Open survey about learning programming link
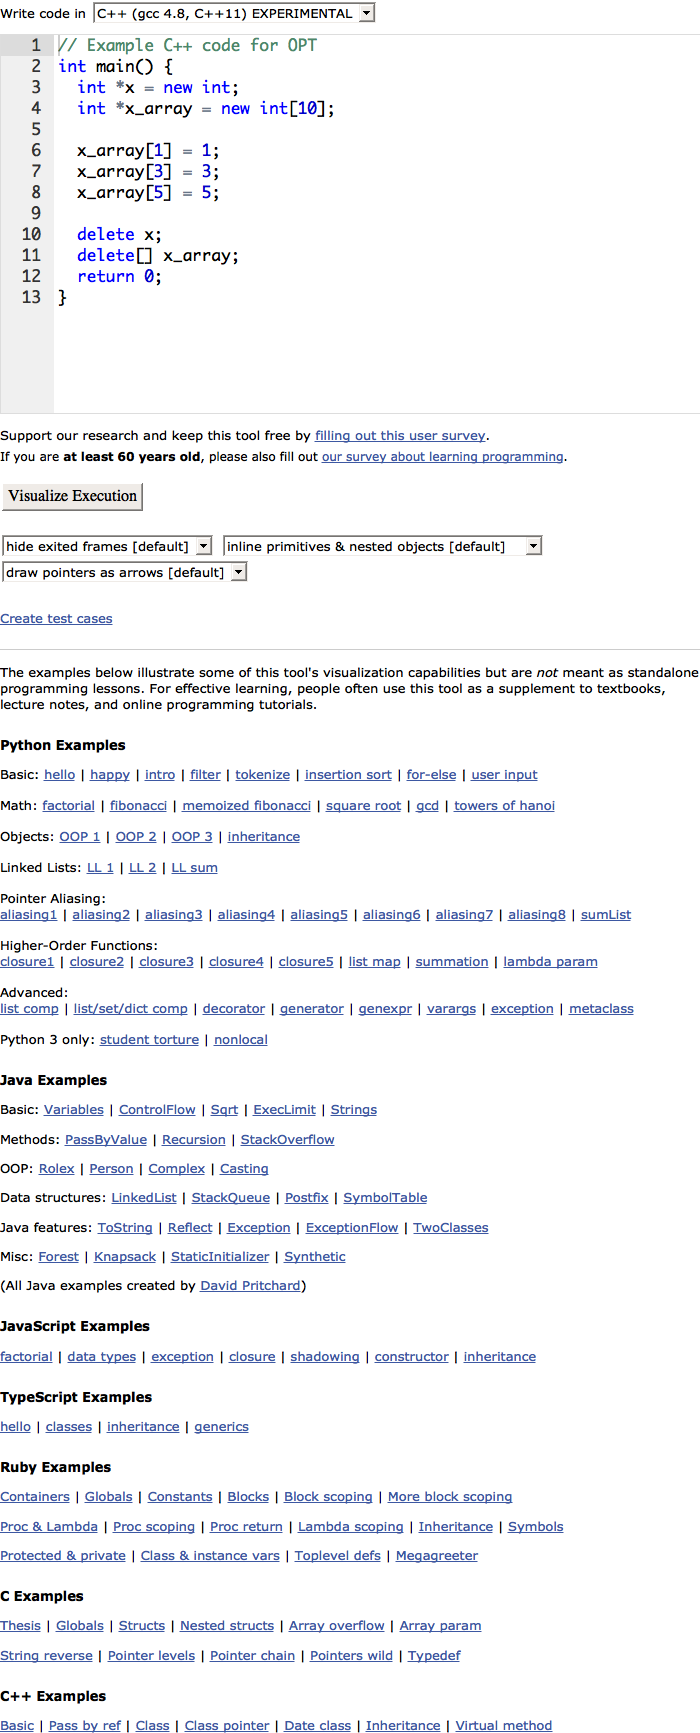Image resolution: width=700 pixels, height=1733 pixels. click(x=442, y=457)
